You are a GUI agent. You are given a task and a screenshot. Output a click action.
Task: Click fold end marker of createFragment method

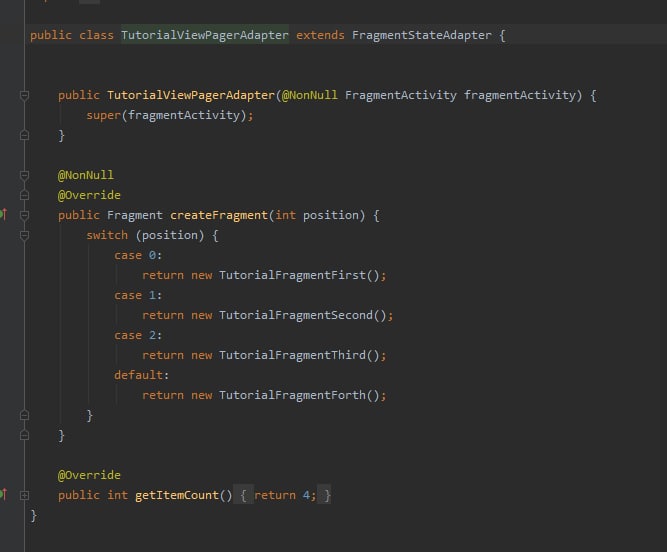[24, 435]
